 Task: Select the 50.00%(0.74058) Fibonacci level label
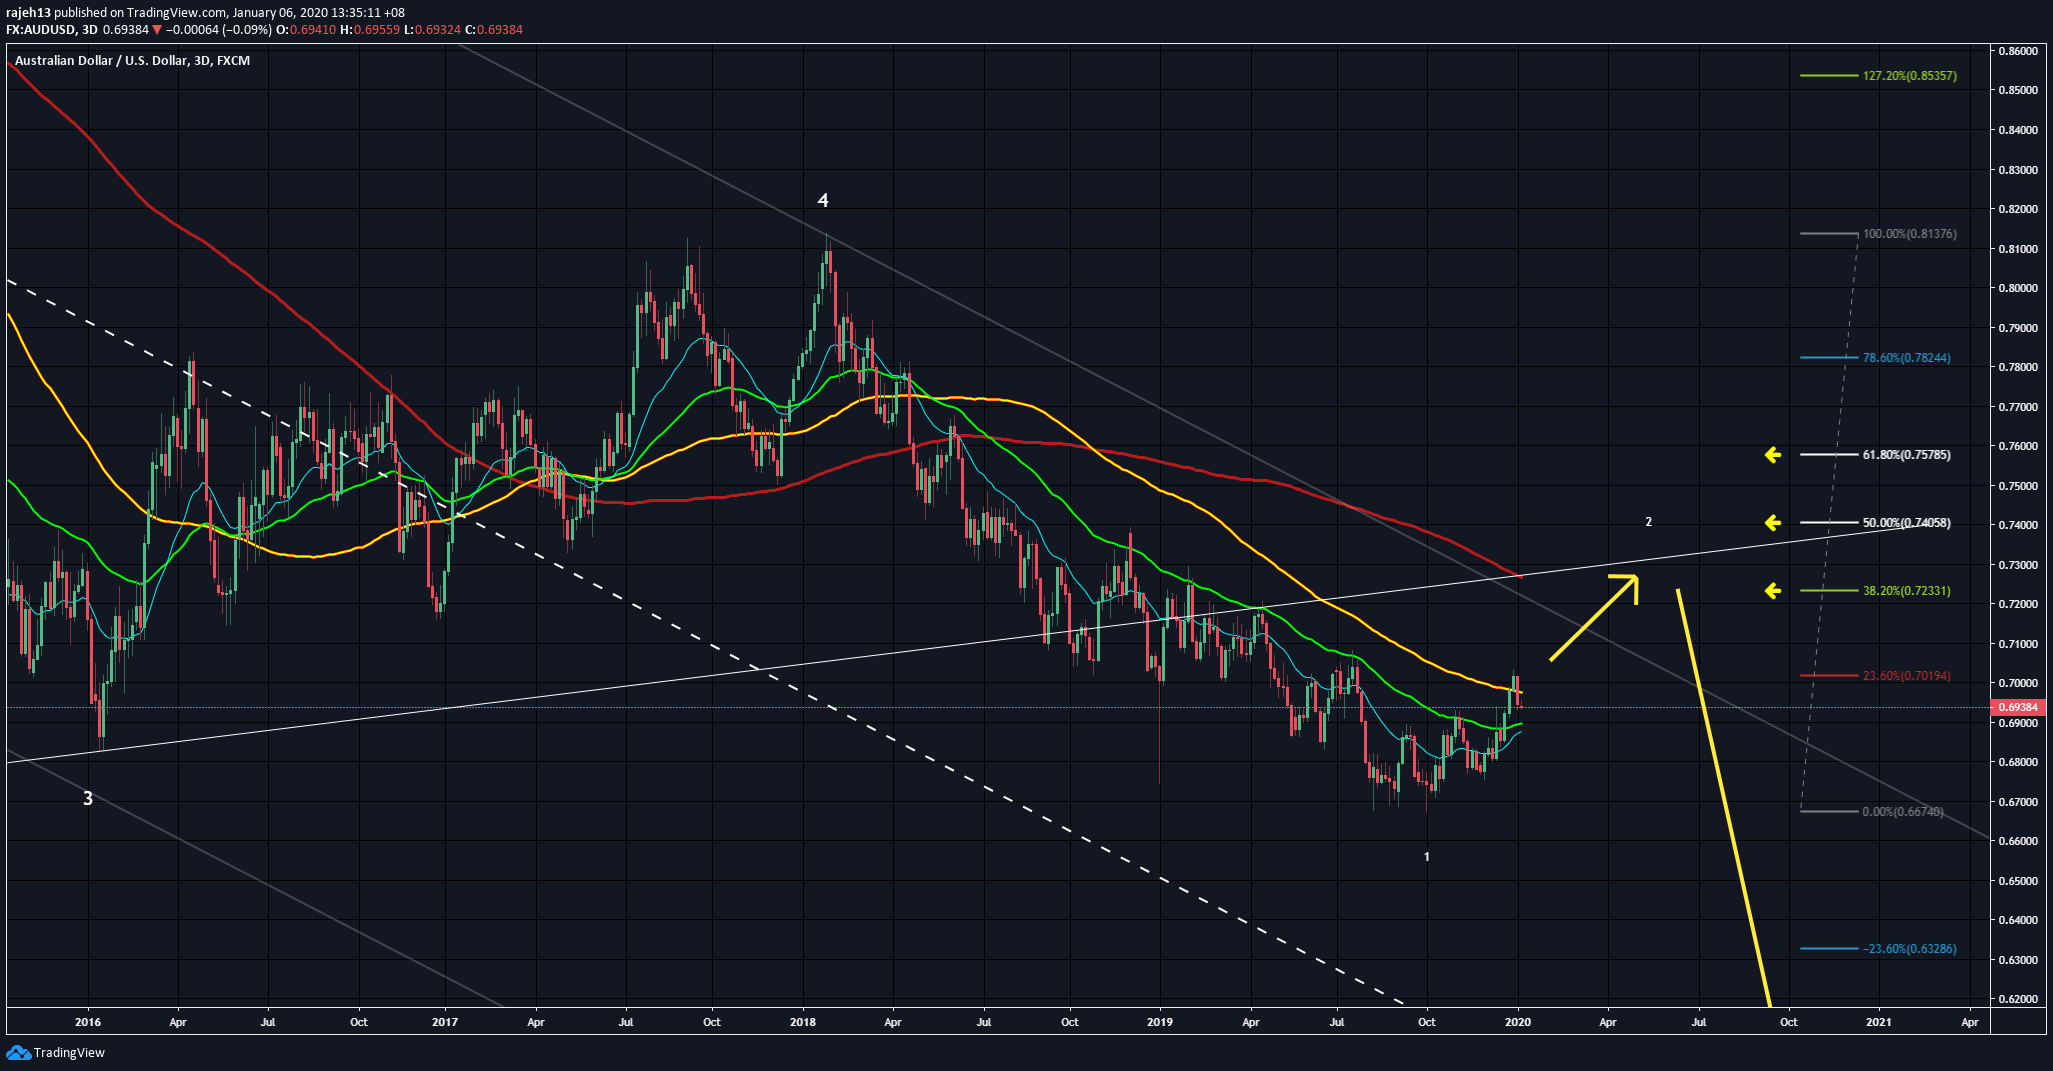1906,523
